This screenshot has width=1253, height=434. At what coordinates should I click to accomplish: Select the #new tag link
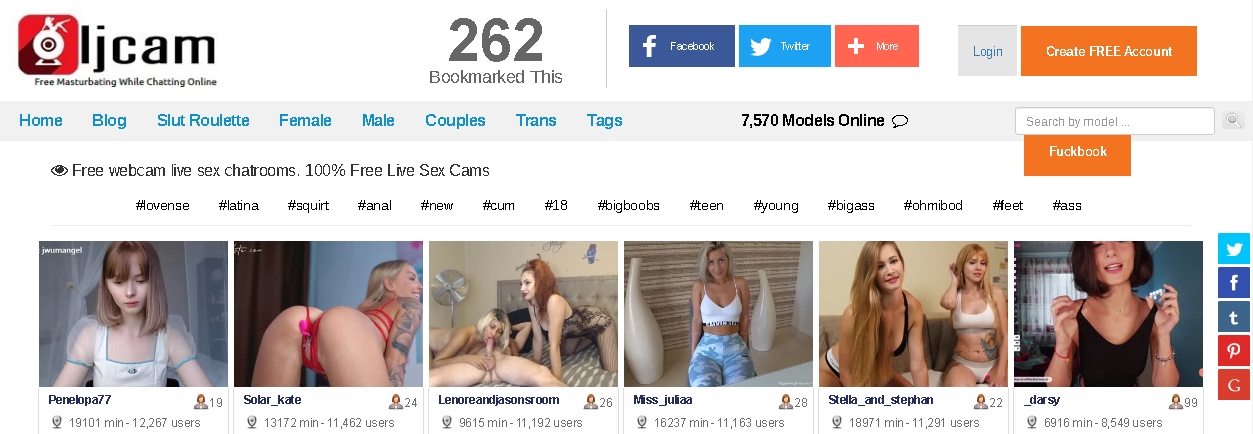437,206
